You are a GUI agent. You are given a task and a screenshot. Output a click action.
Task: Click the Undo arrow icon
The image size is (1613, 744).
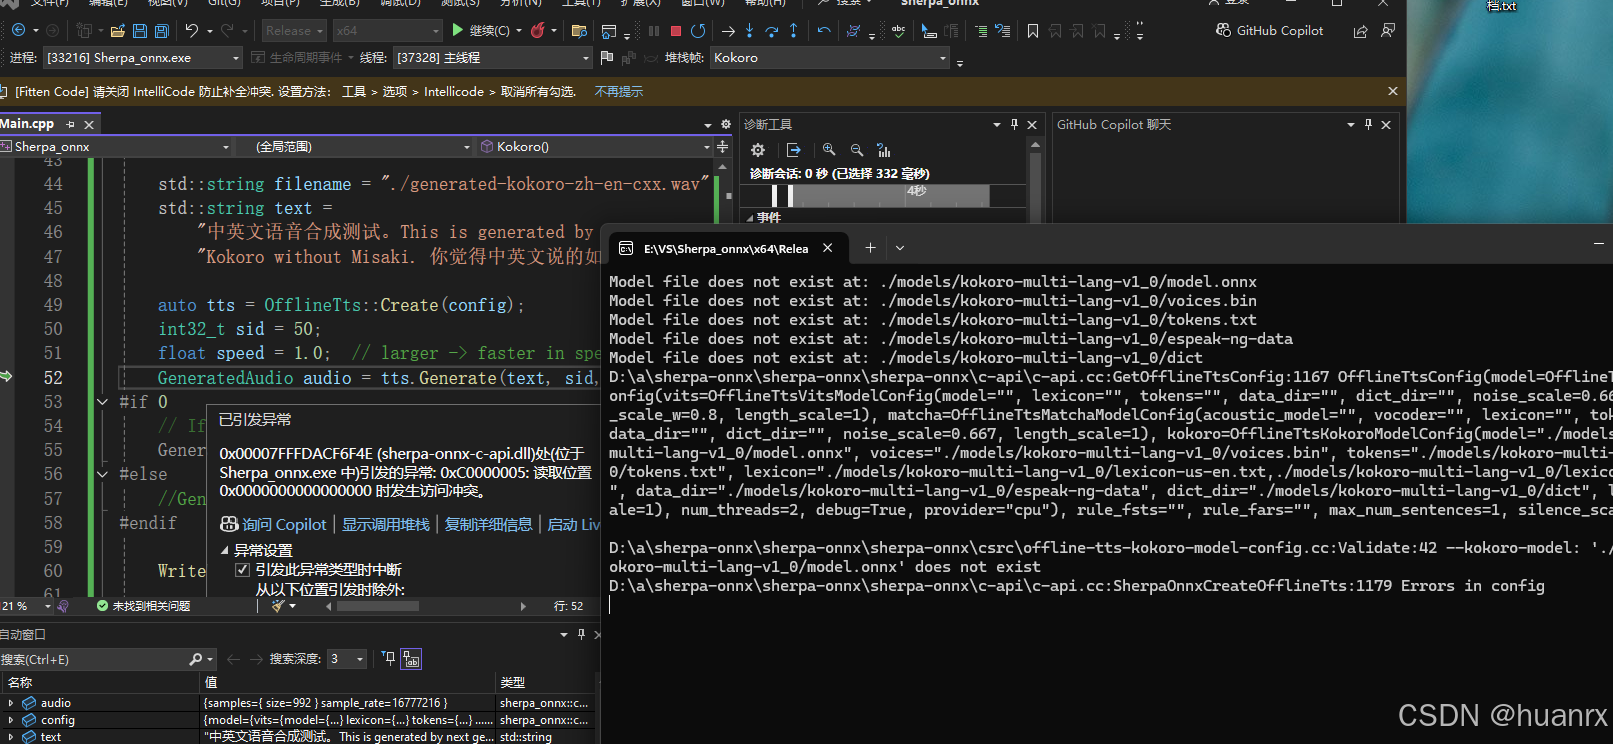point(192,31)
